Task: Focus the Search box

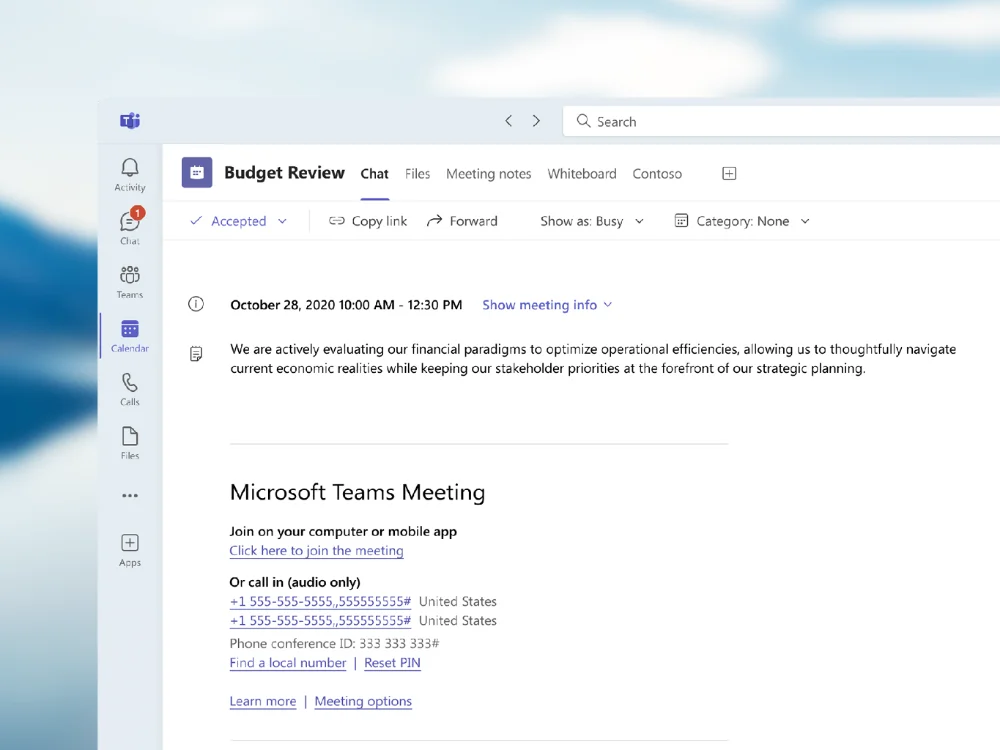Action: tap(781, 121)
